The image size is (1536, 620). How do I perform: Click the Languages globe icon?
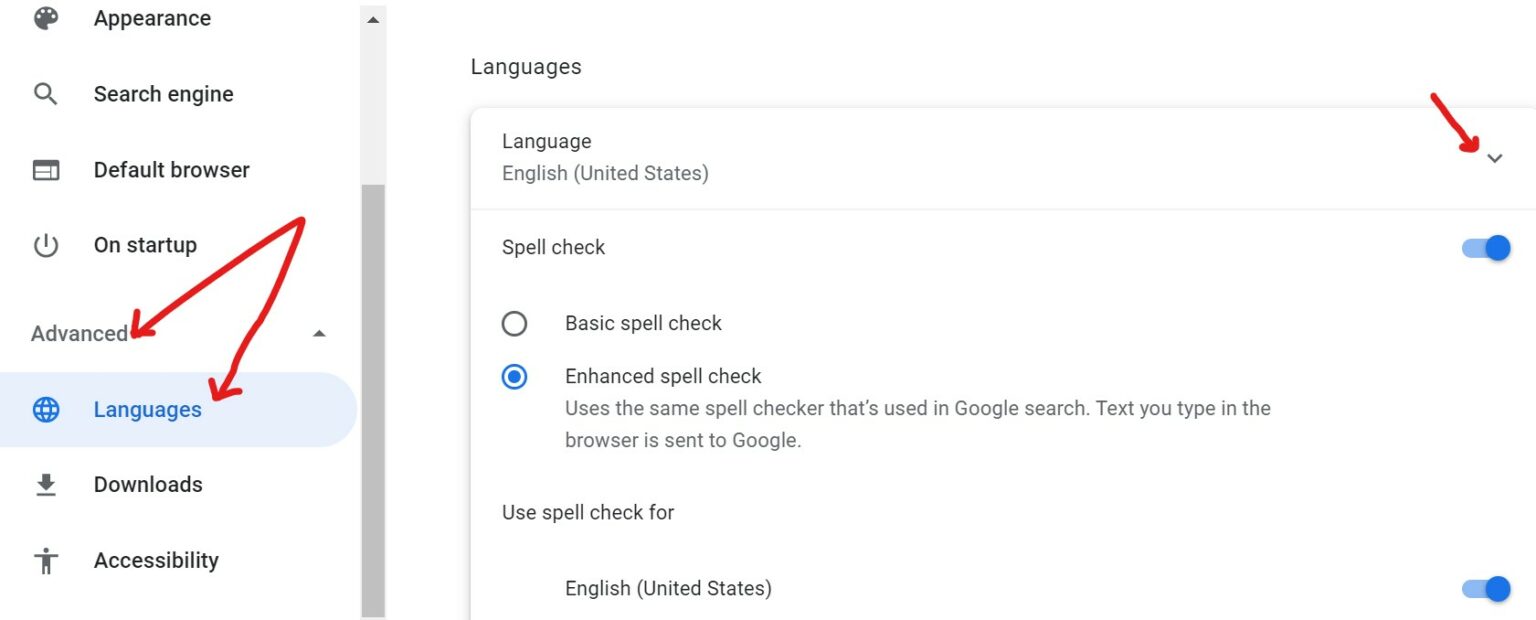tap(46, 409)
